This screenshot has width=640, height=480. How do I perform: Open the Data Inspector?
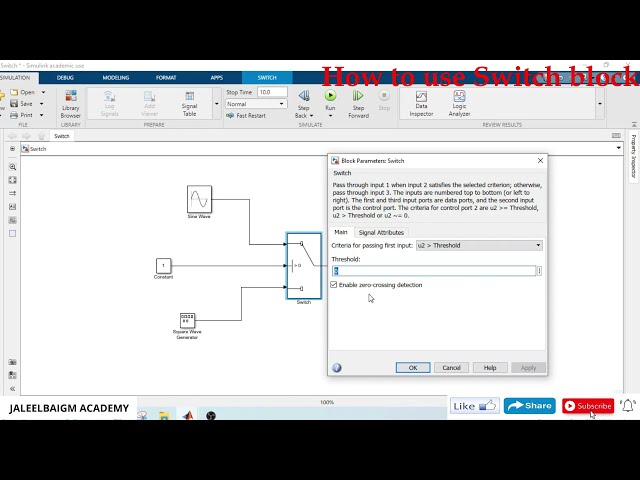[x=421, y=104]
